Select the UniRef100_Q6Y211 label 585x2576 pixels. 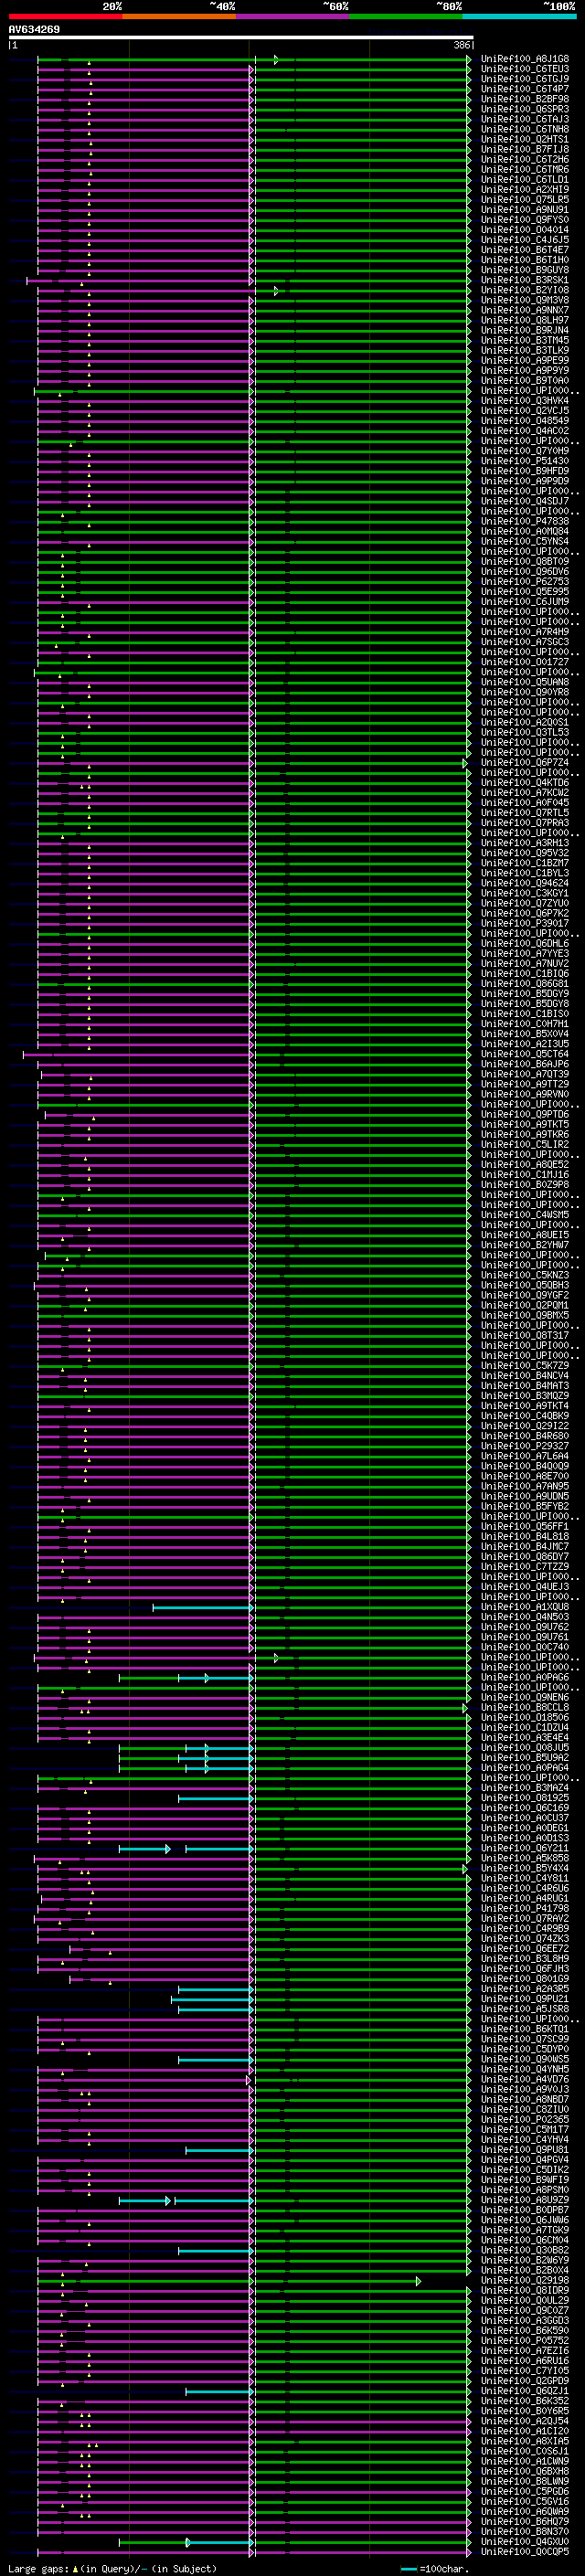pos(525,1848)
